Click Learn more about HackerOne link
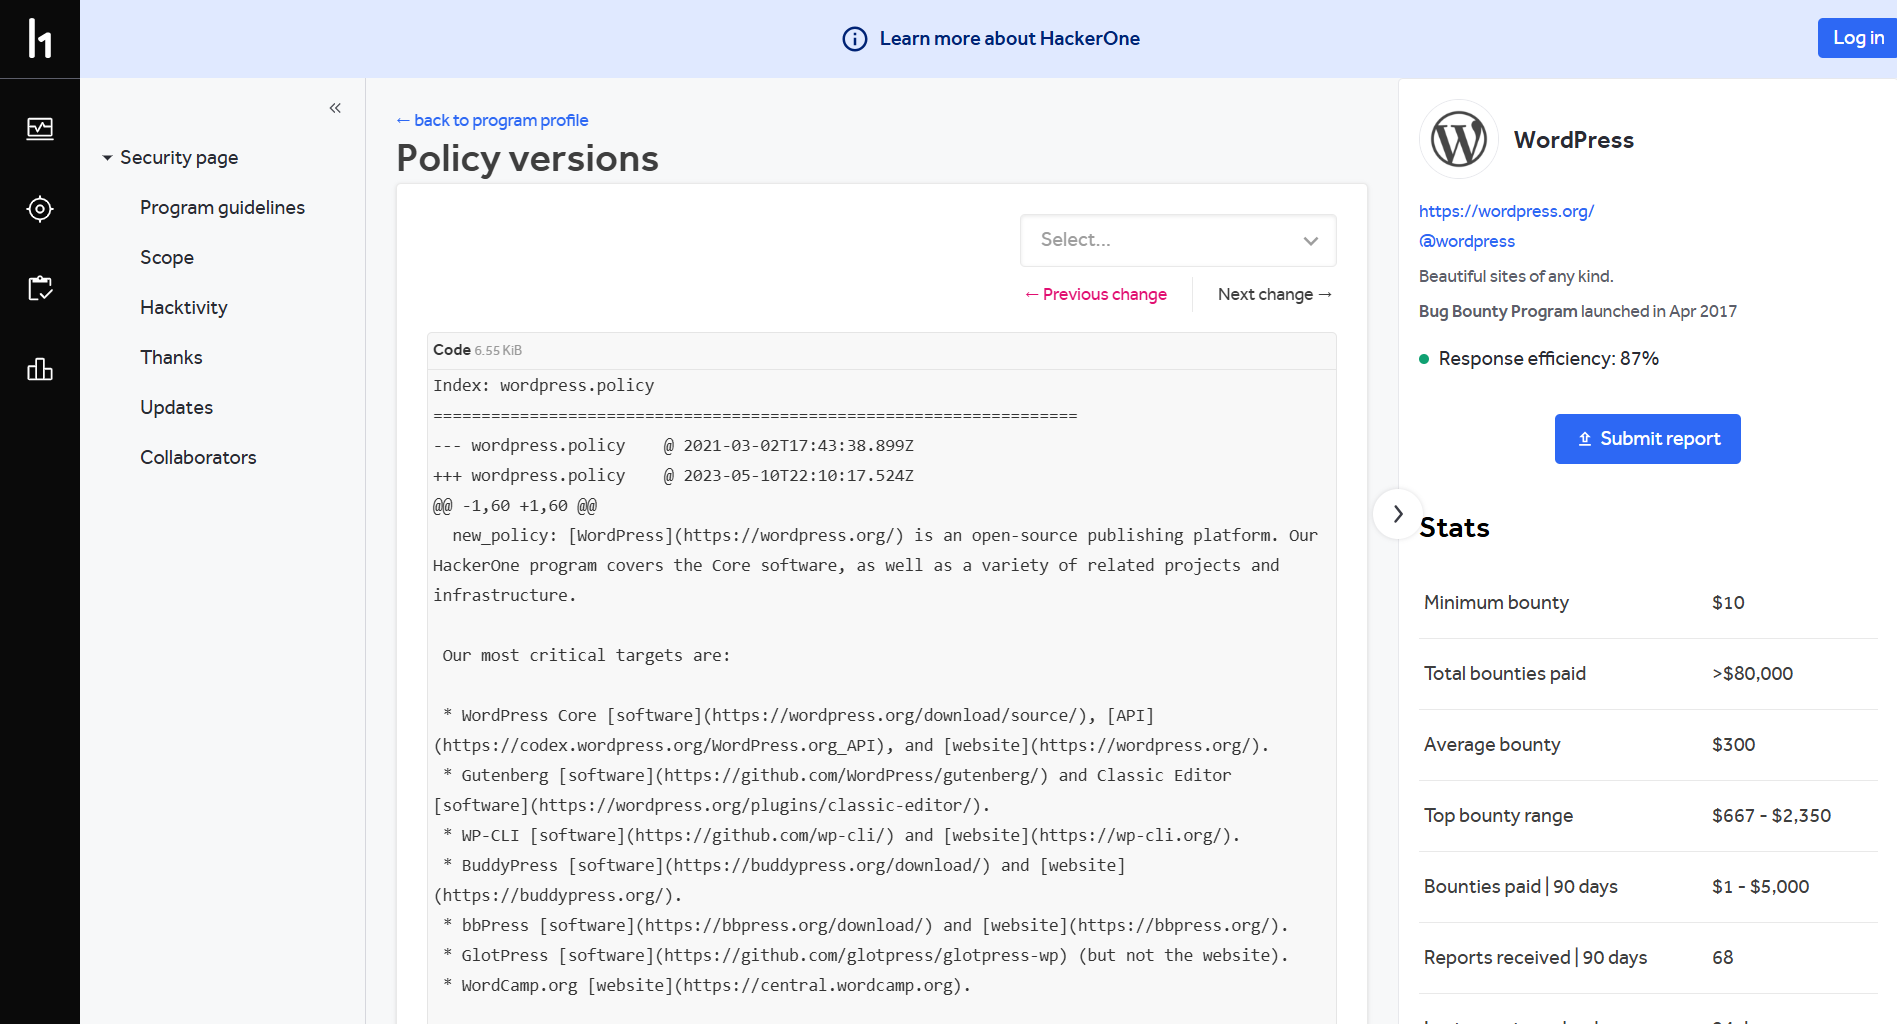This screenshot has height=1024, width=1897. click(1009, 39)
